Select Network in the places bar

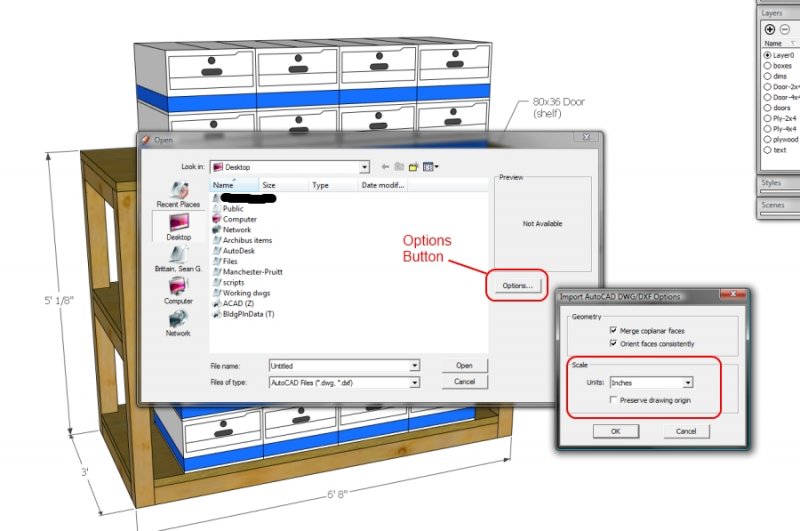(x=178, y=323)
